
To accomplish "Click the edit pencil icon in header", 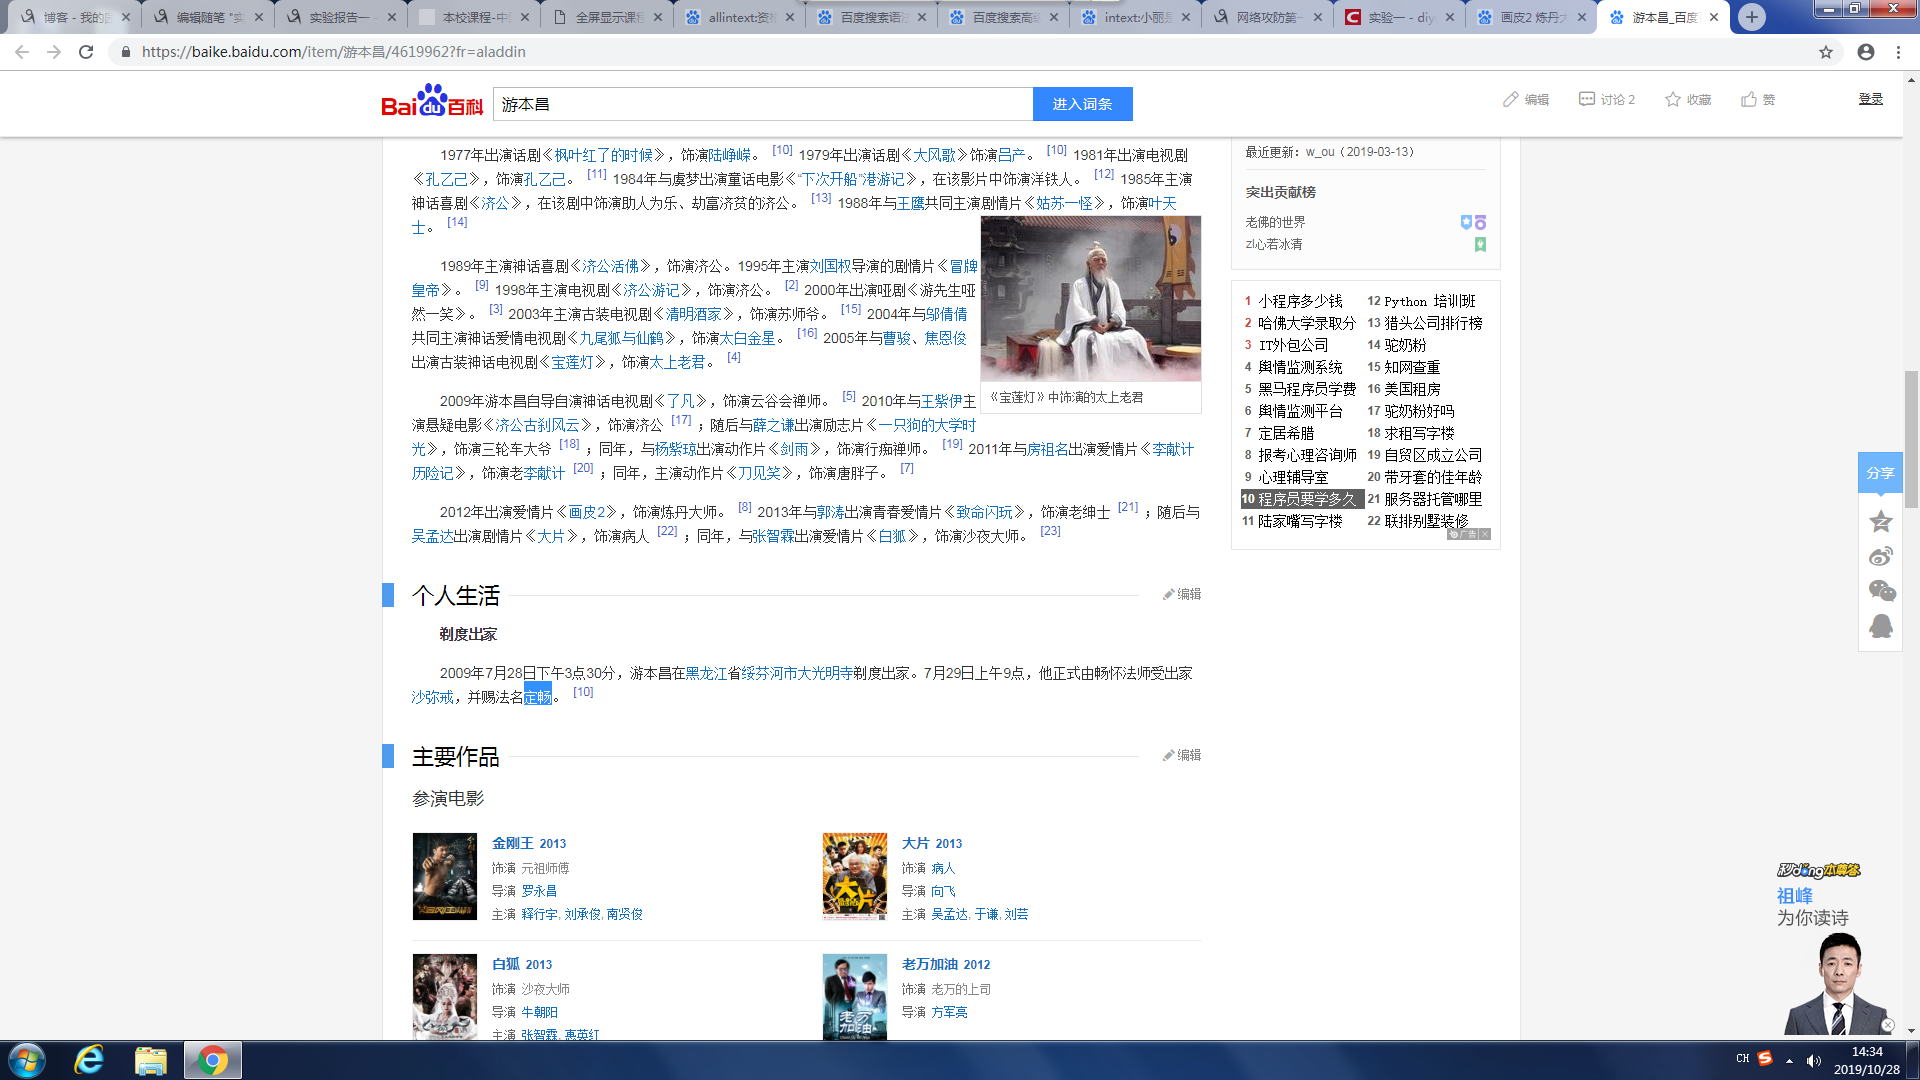I will (x=1510, y=99).
